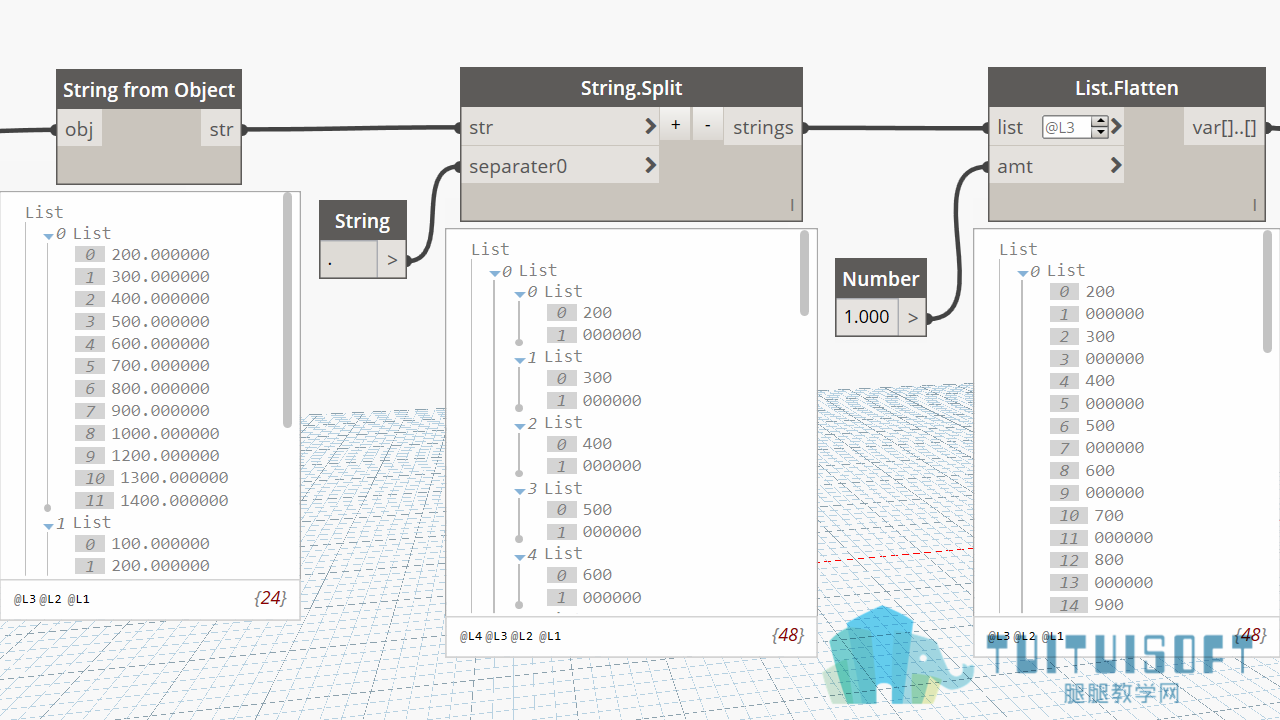Click the String from Object node title
This screenshot has width=1280, height=720.
tap(149, 90)
